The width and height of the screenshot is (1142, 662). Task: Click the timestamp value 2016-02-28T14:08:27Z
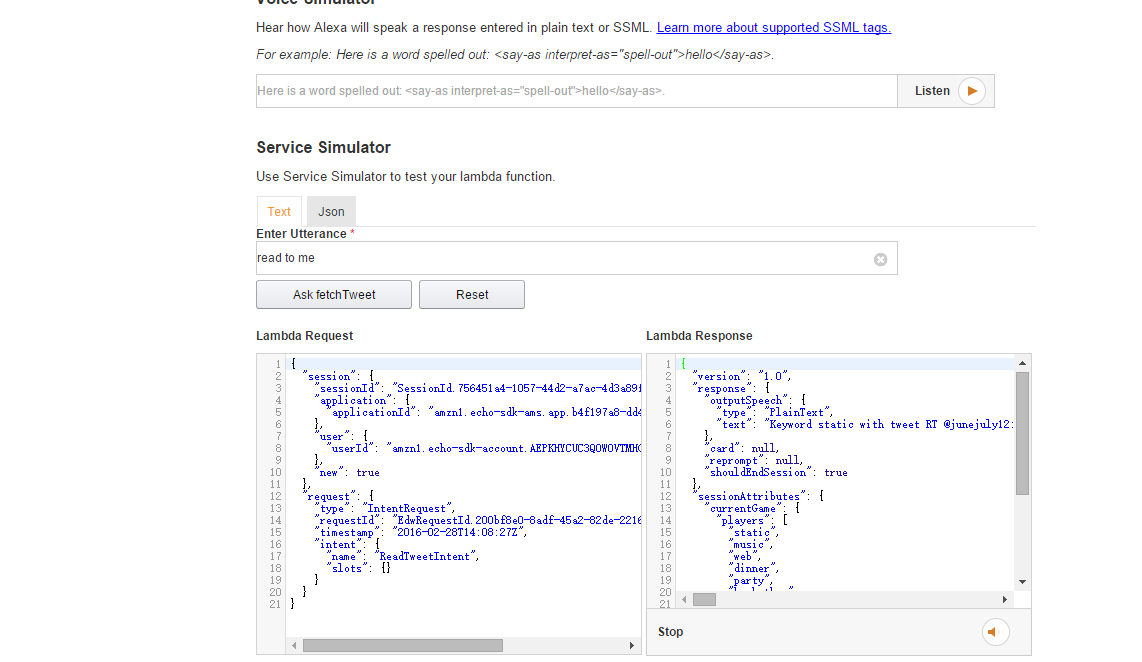tap(457, 532)
